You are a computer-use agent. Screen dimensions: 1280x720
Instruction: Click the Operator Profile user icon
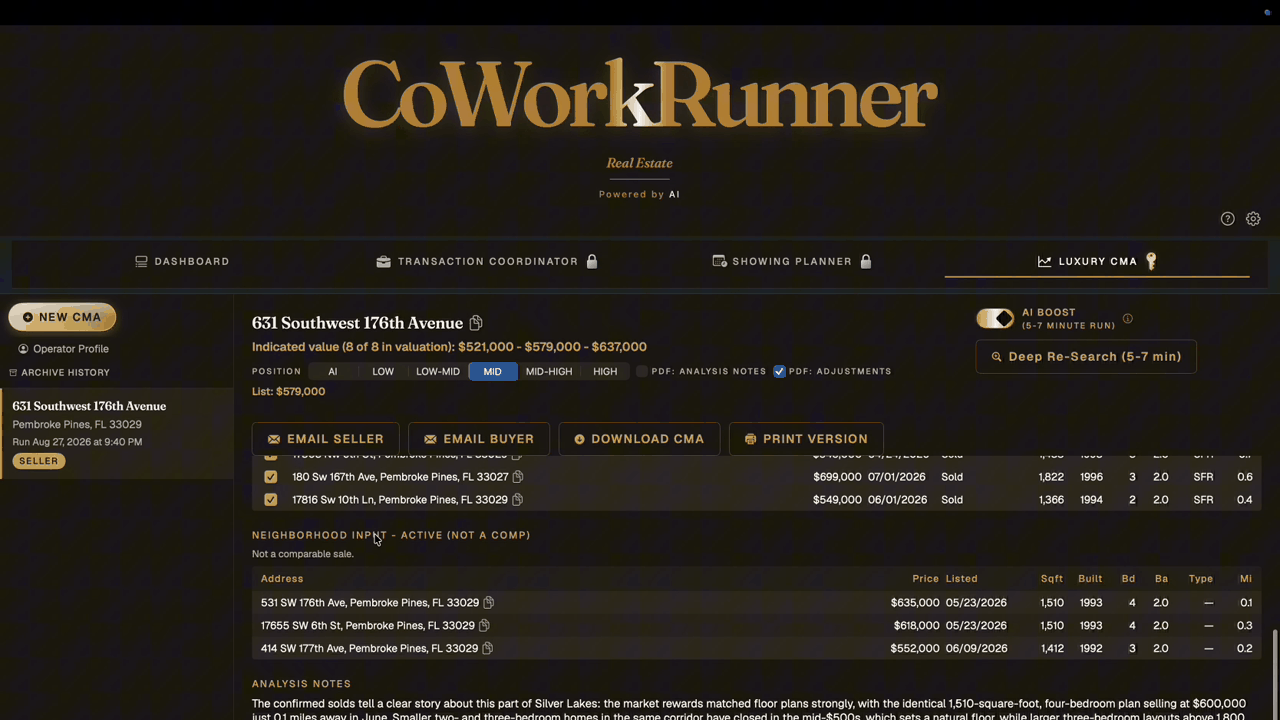click(23, 349)
